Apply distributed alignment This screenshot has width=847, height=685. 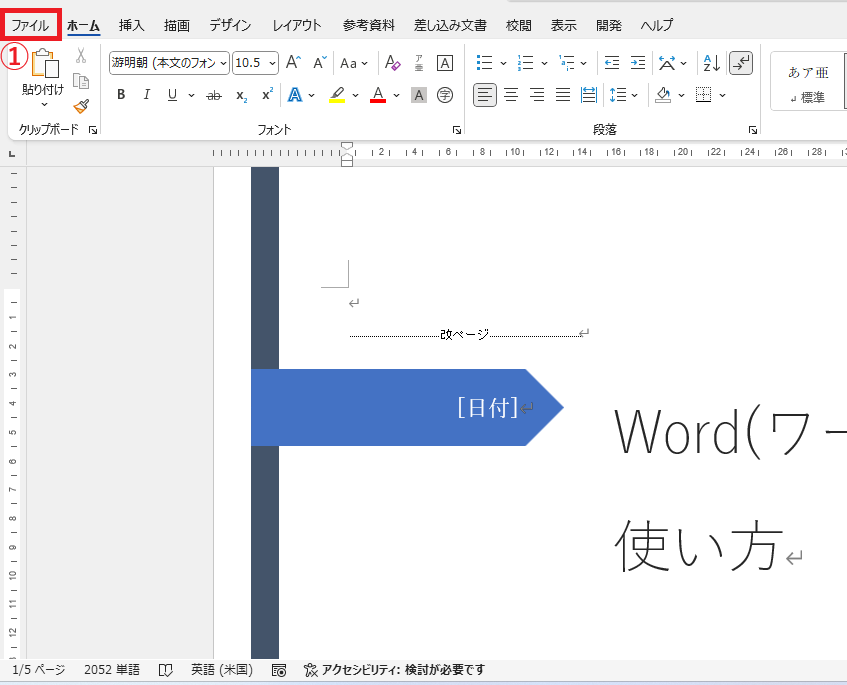[589, 96]
